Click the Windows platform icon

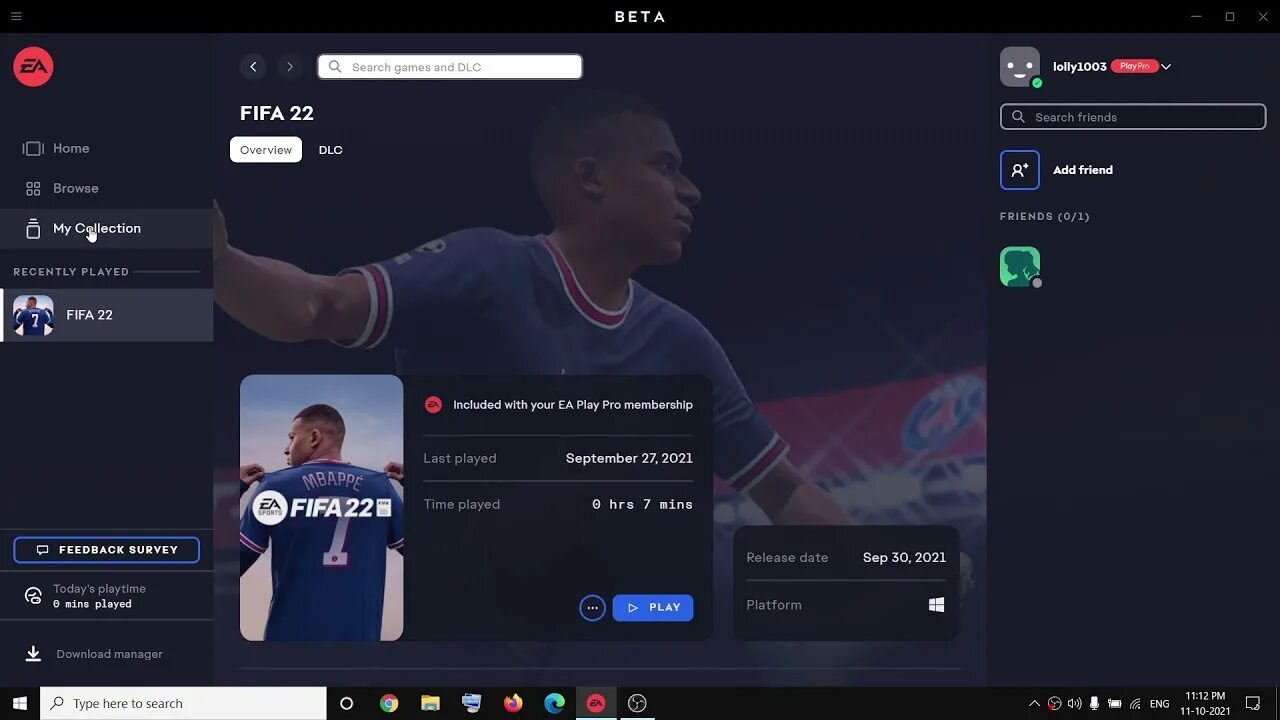click(937, 605)
